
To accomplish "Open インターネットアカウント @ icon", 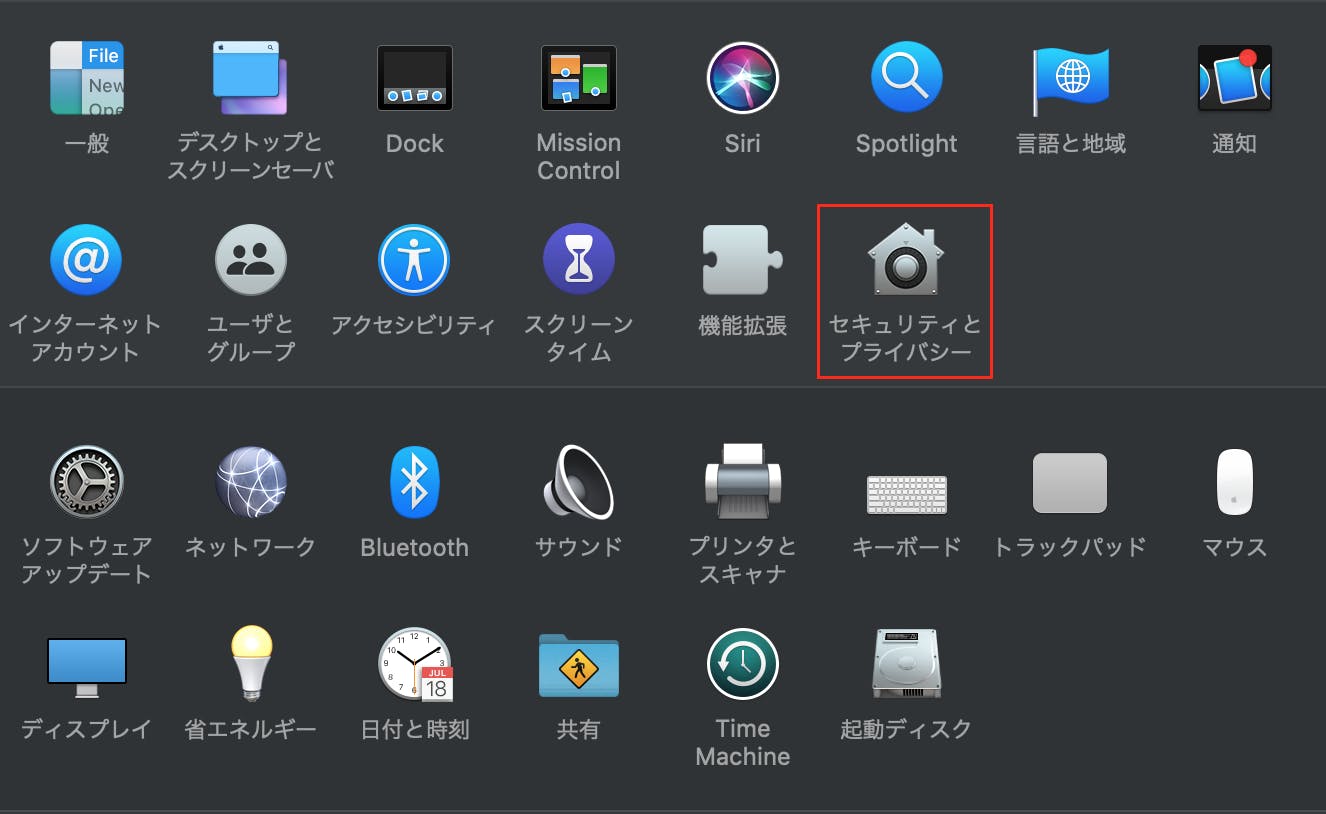I will [x=87, y=260].
